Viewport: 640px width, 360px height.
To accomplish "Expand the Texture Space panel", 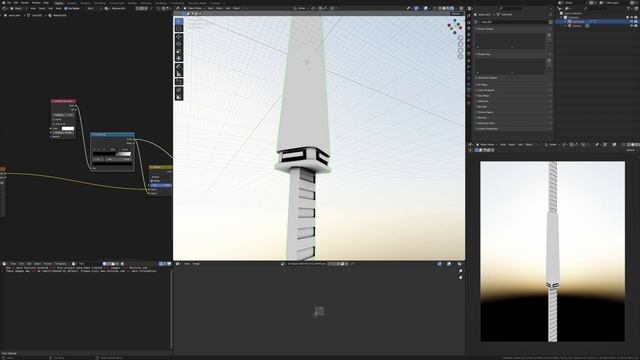I will pyautogui.click(x=513, y=112).
